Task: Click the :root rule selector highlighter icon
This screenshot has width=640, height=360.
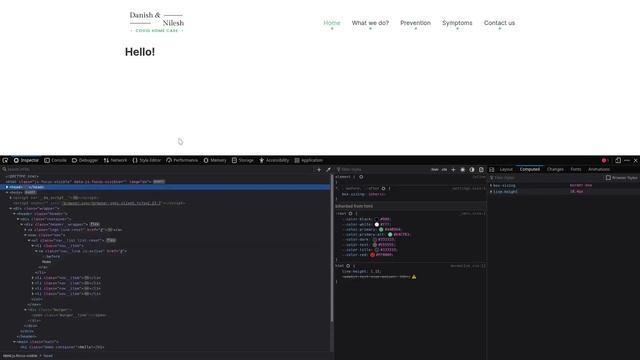Action: (350, 213)
